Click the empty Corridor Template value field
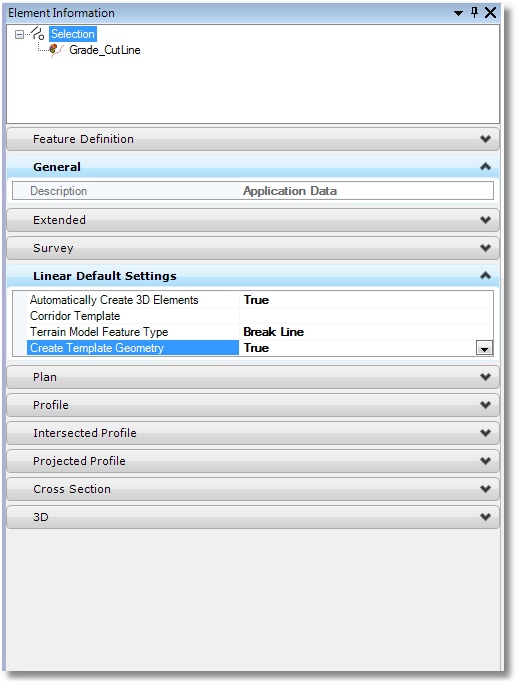 (x=366, y=316)
